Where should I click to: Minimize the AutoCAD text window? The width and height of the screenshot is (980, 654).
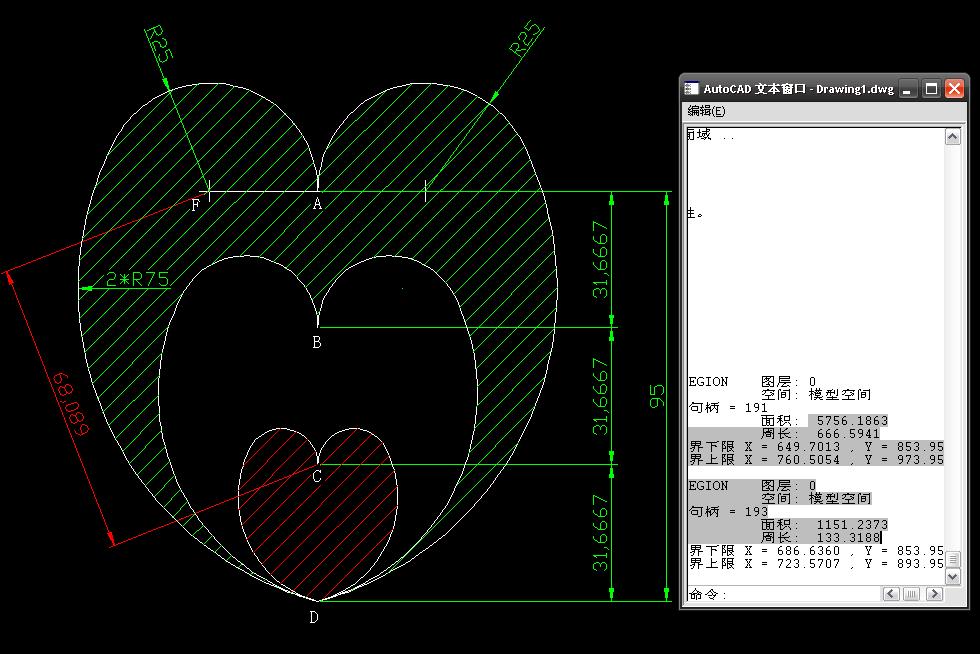pos(908,89)
